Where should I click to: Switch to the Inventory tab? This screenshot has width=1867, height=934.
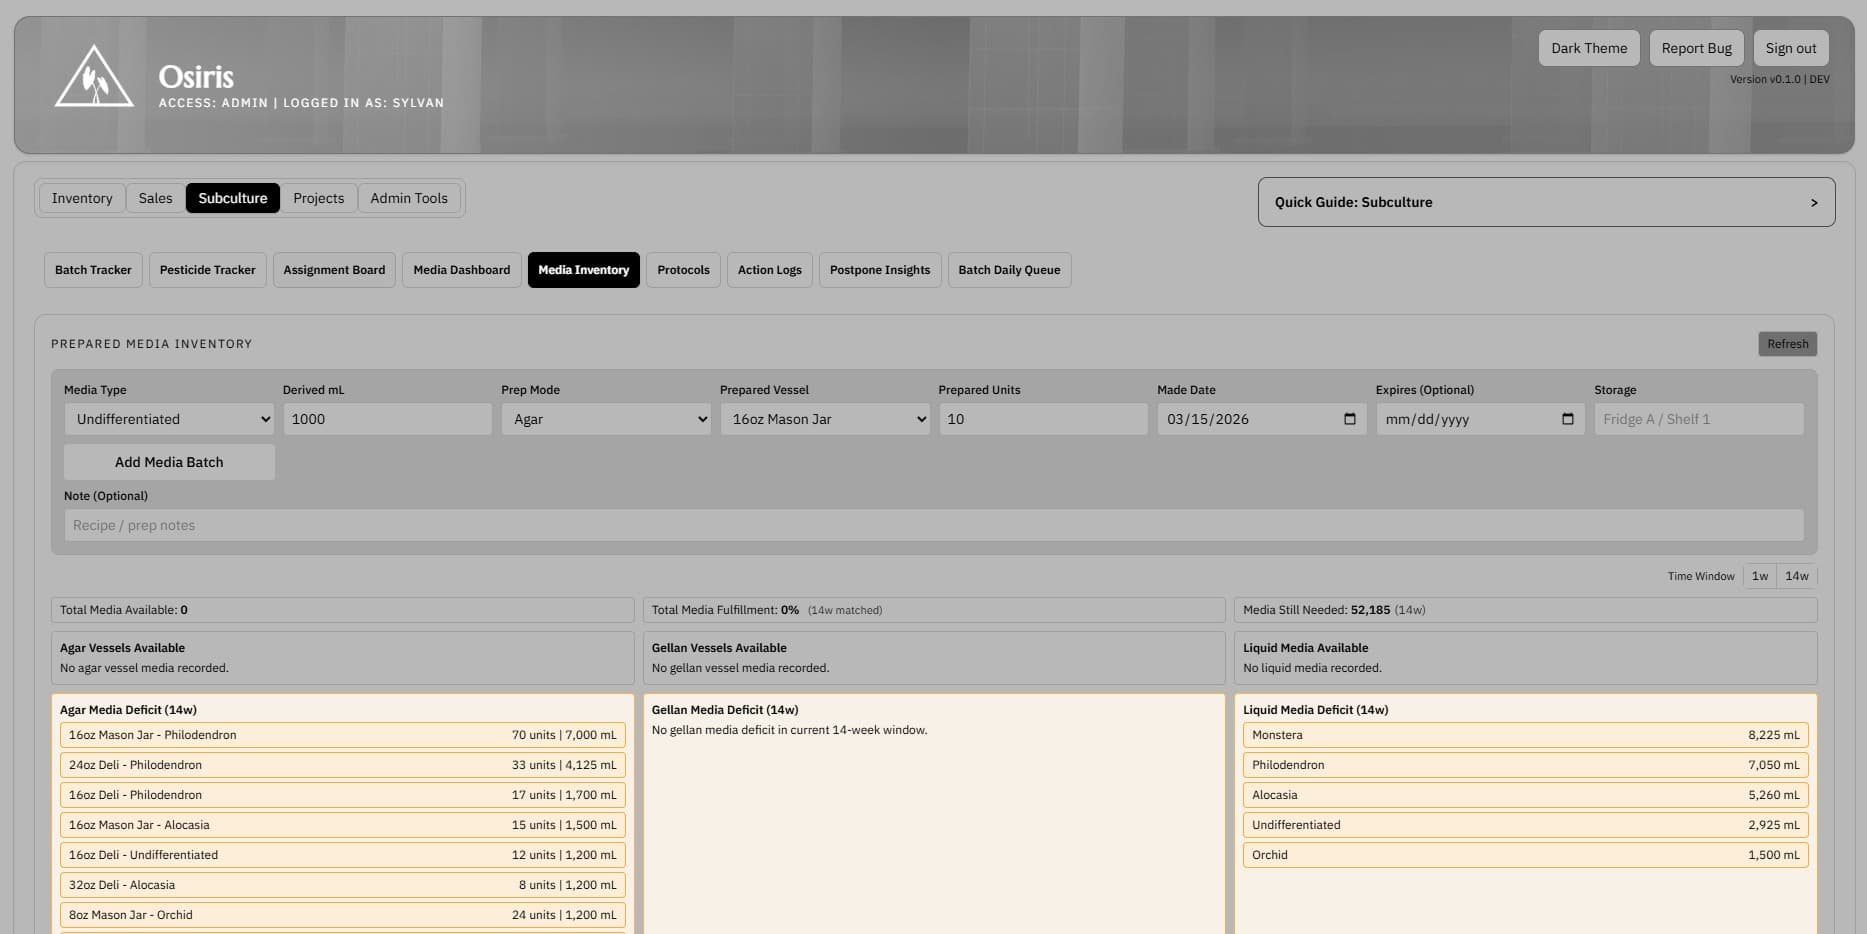(x=82, y=198)
